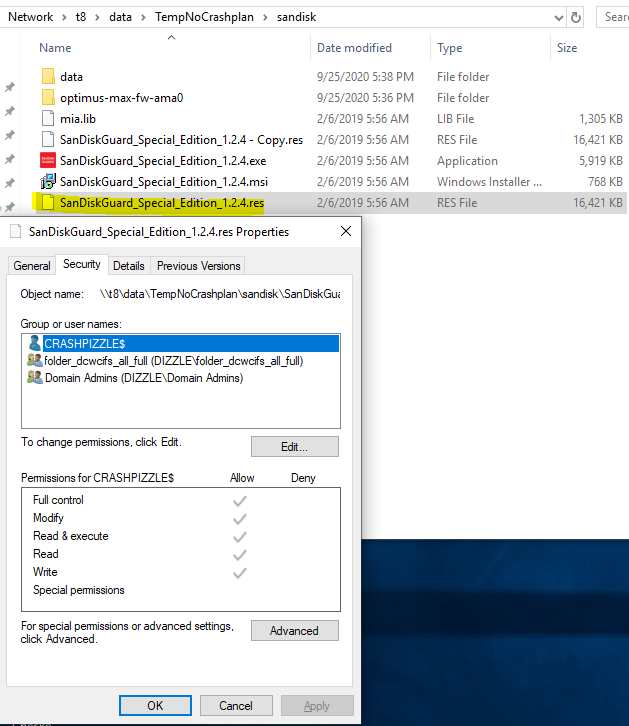Screen dimensions: 629x726
Task: Select optimus-max-fw-ama0 folder name
Action: 122,98
